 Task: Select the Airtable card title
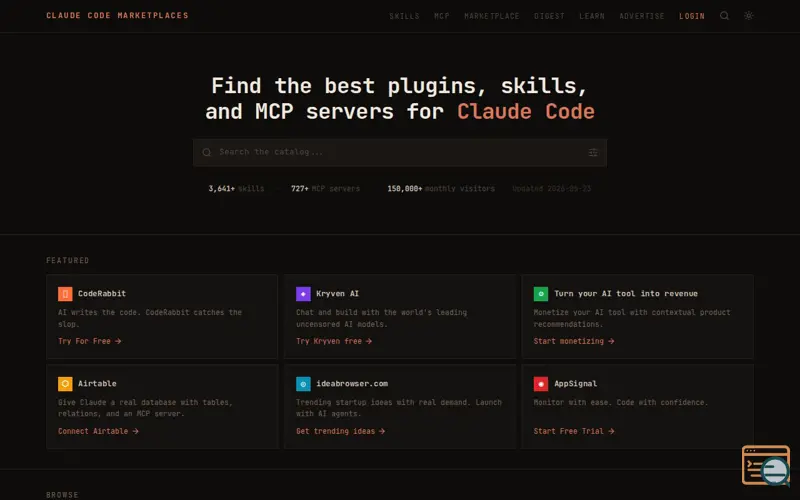(97, 384)
